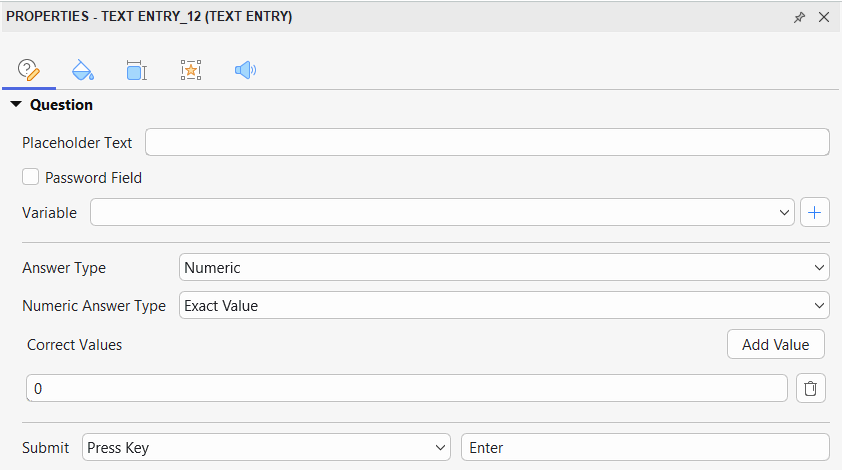Image resolution: width=842 pixels, height=470 pixels.
Task: Click the Password Field label
Action: point(93,178)
